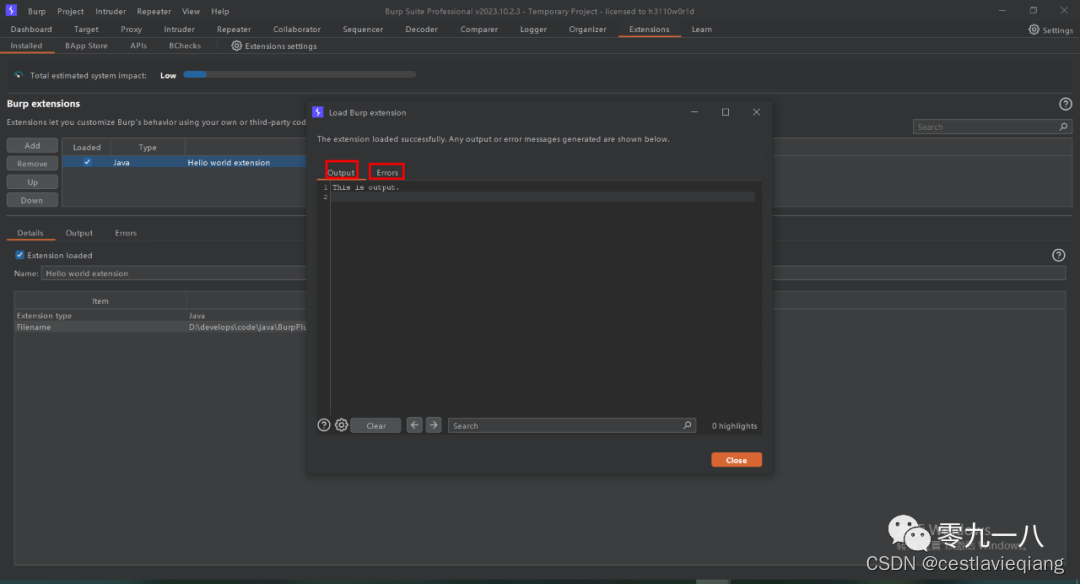This screenshot has width=1080, height=584.
Task: Click the Loaded column header
Action: [87, 147]
